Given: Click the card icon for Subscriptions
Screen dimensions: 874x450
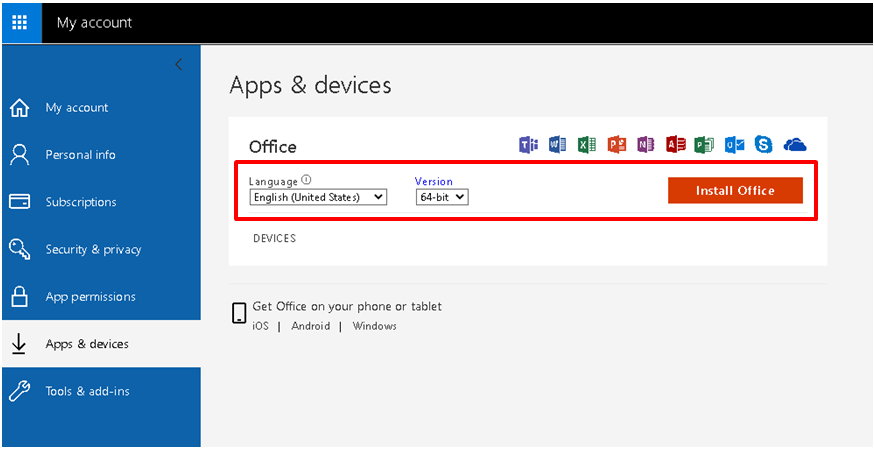Looking at the screenshot, I should pos(20,202).
